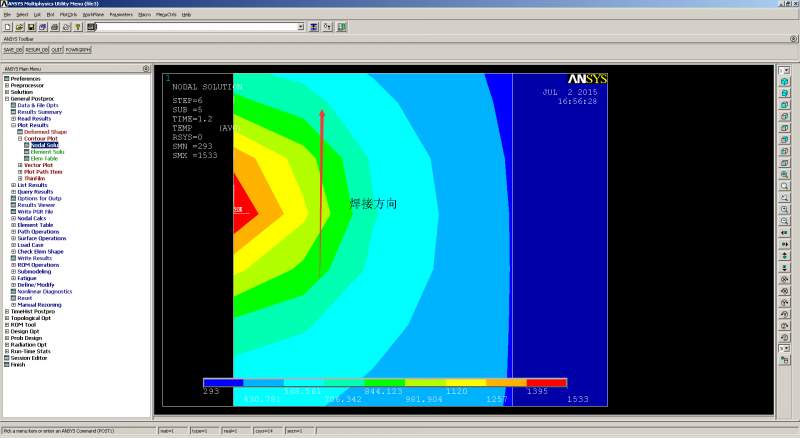800x438 pixels.
Task: Click the RESUM_DB toolbar button
Action: (x=37, y=50)
